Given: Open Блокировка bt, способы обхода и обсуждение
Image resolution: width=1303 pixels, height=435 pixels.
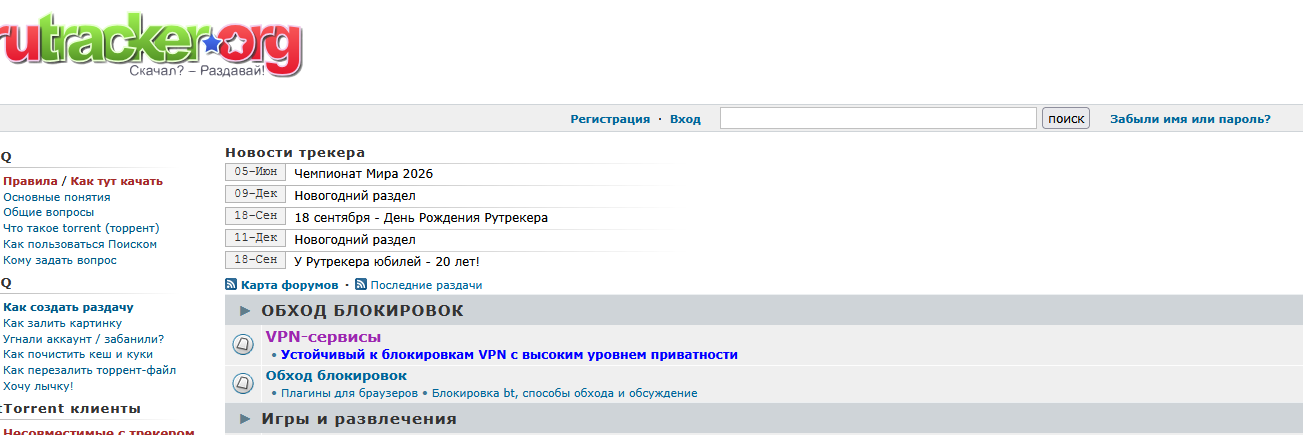Looking at the screenshot, I should [x=565, y=393].
